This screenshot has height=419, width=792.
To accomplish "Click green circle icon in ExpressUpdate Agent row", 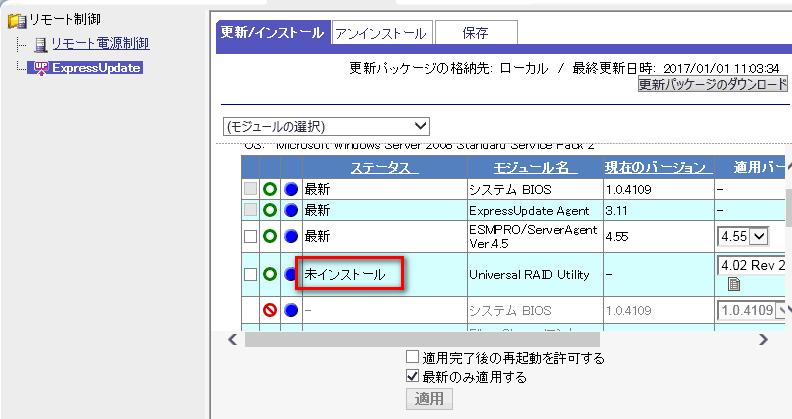I will click(269, 210).
